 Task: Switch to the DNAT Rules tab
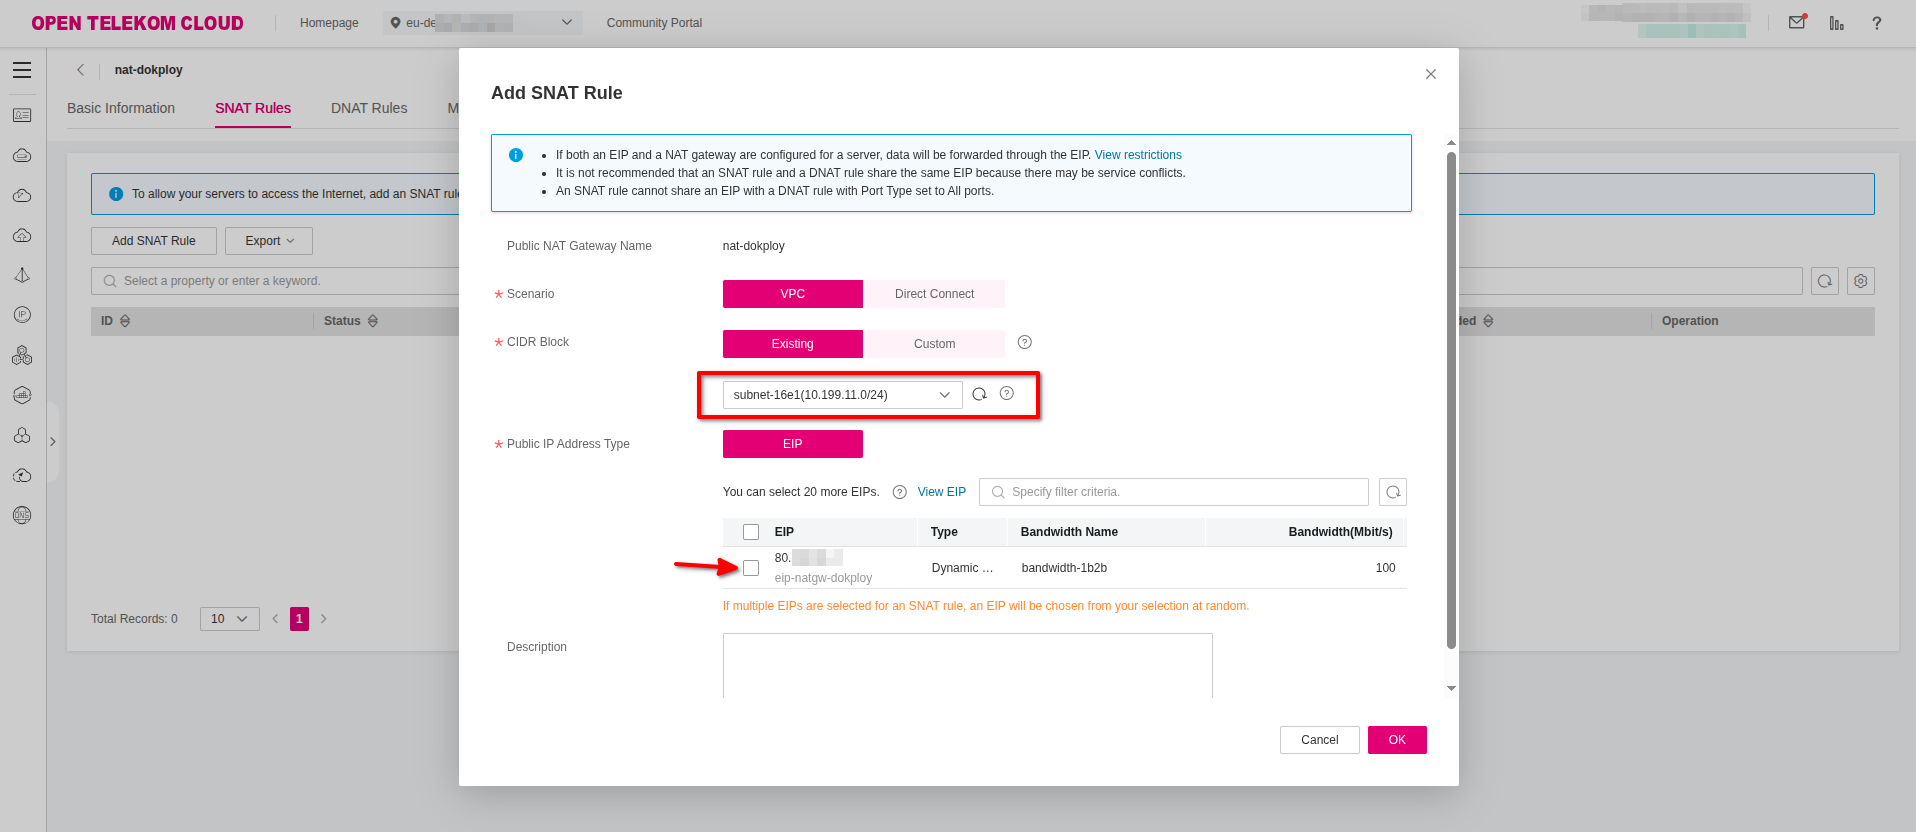369,108
